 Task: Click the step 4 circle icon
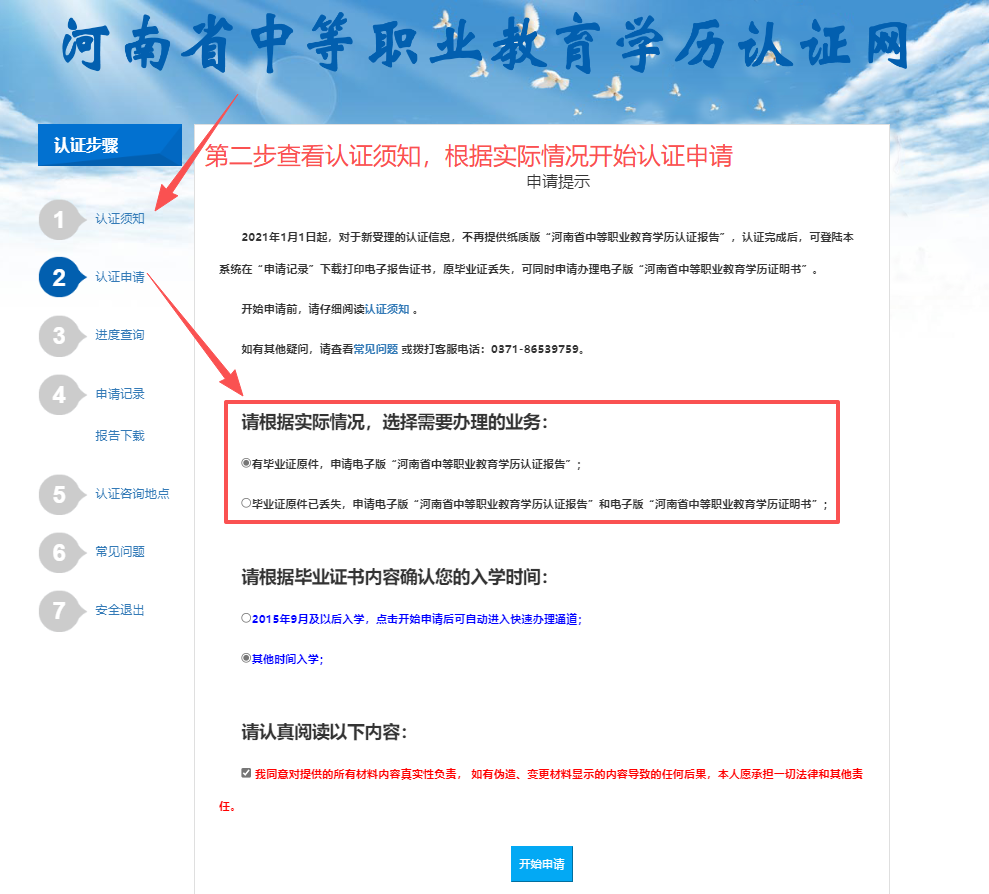(x=59, y=395)
